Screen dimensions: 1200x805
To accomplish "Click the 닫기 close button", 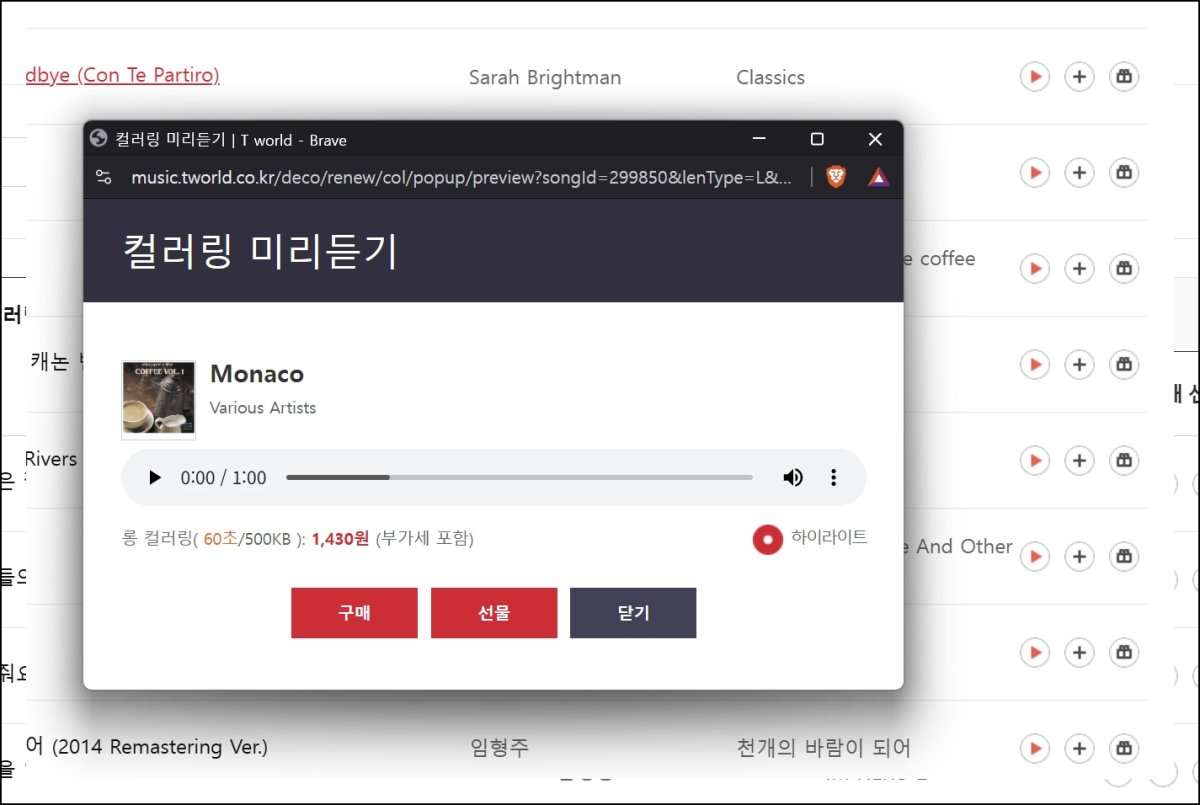I will (x=633, y=613).
